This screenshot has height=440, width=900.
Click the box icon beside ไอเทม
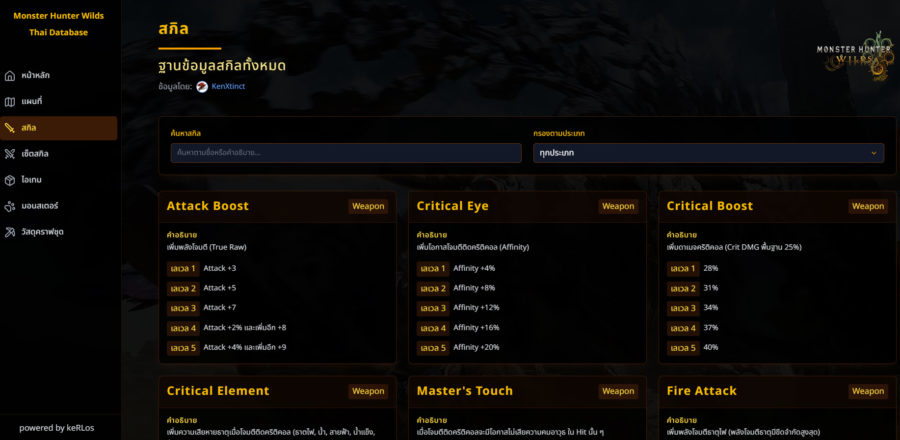point(10,180)
